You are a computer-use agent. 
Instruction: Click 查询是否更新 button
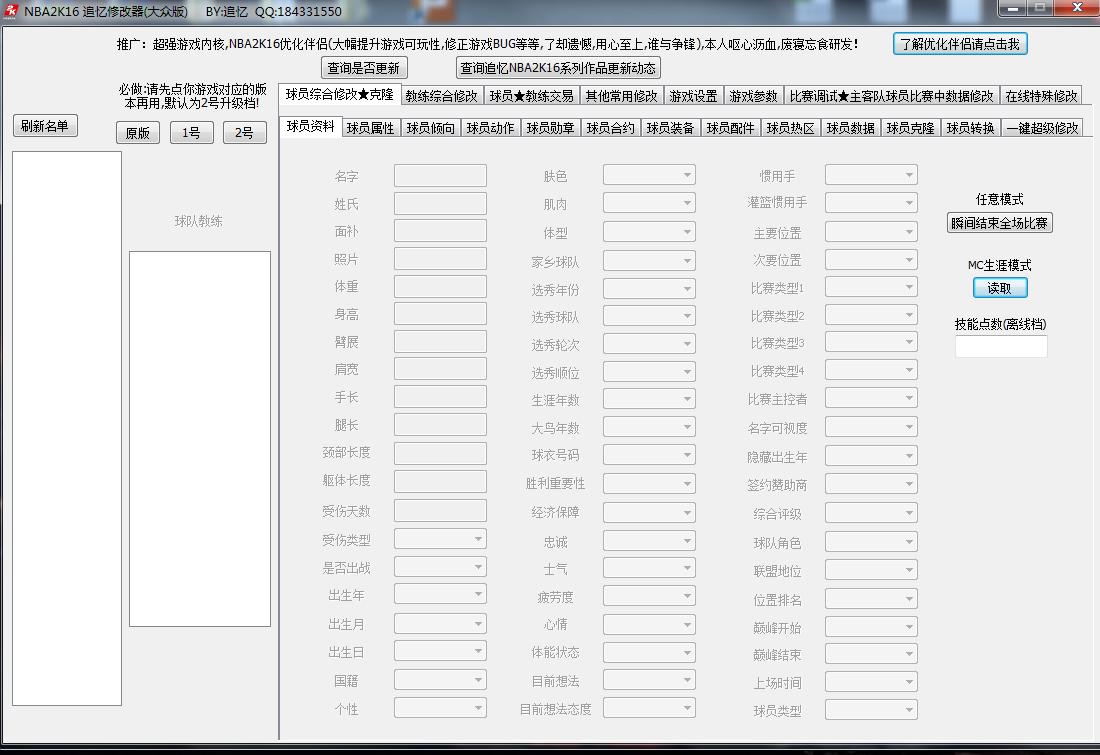point(363,68)
